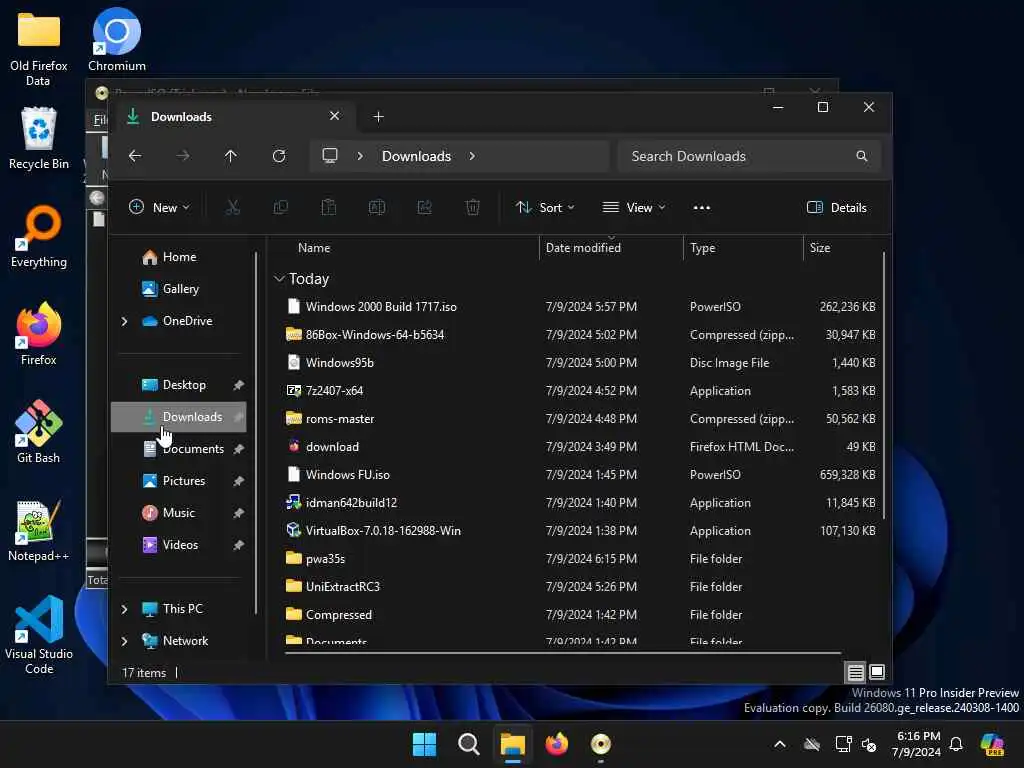Viewport: 1024px width, 768px height.
Task: Click the Share icon in toolbar
Action: click(424, 208)
